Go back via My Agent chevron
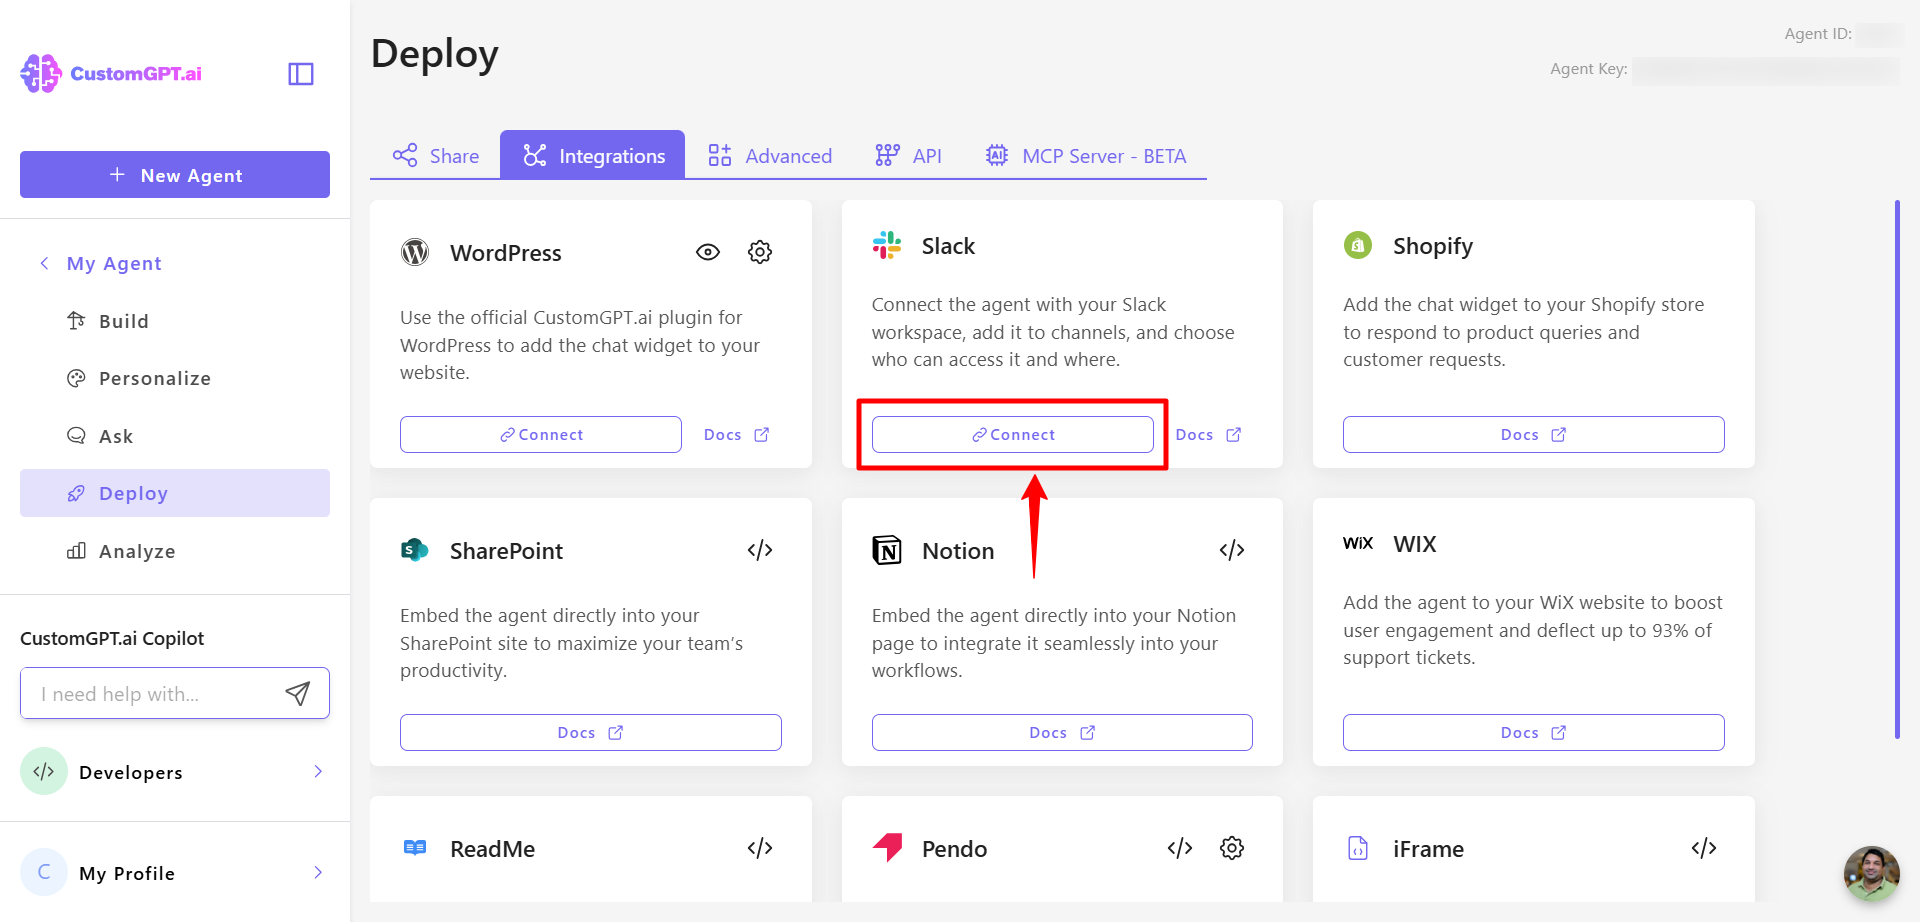This screenshot has width=1920, height=922. pyautogui.click(x=44, y=263)
